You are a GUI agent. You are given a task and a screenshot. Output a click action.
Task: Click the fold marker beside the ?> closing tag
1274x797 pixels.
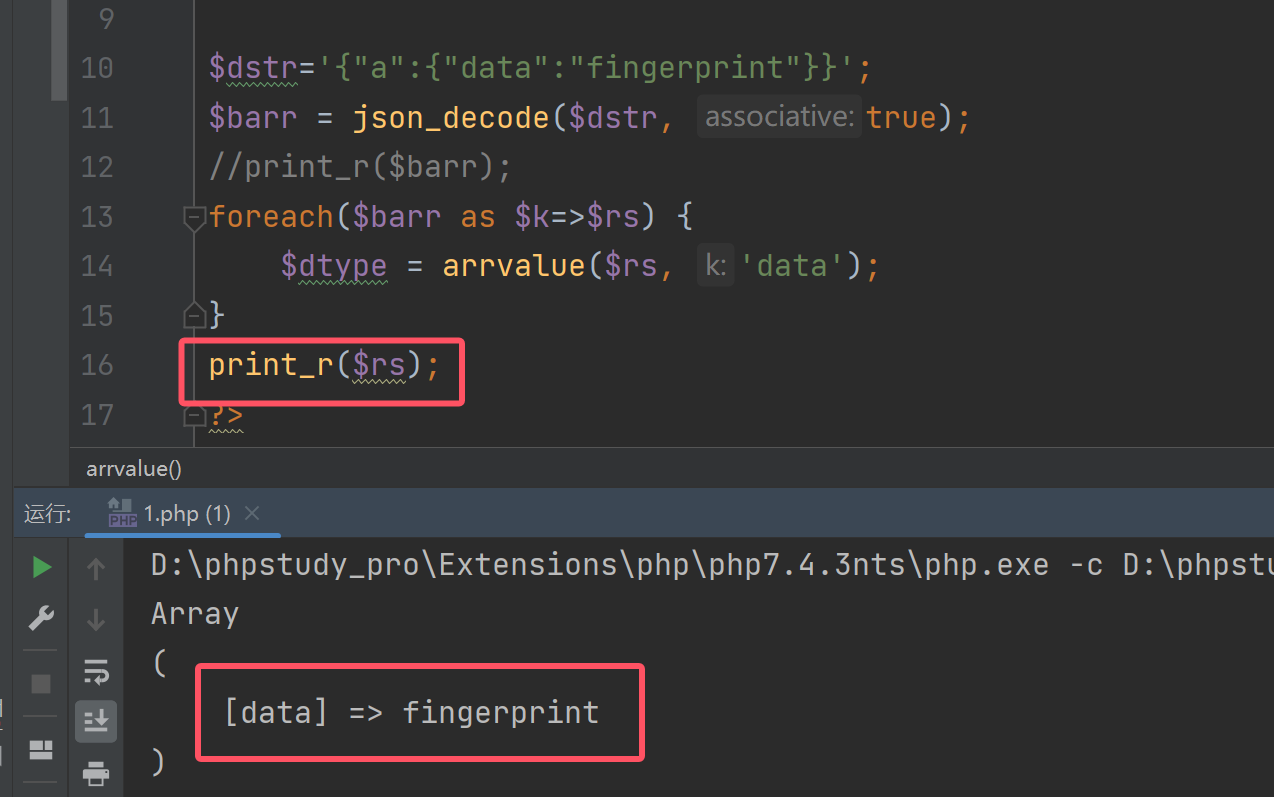(x=194, y=414)
